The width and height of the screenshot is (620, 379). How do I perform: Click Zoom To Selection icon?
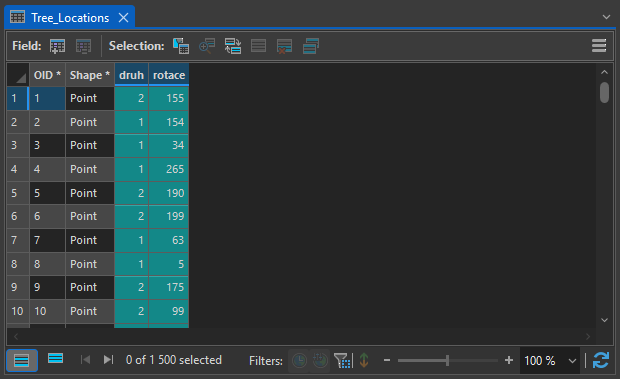(207, 46)
